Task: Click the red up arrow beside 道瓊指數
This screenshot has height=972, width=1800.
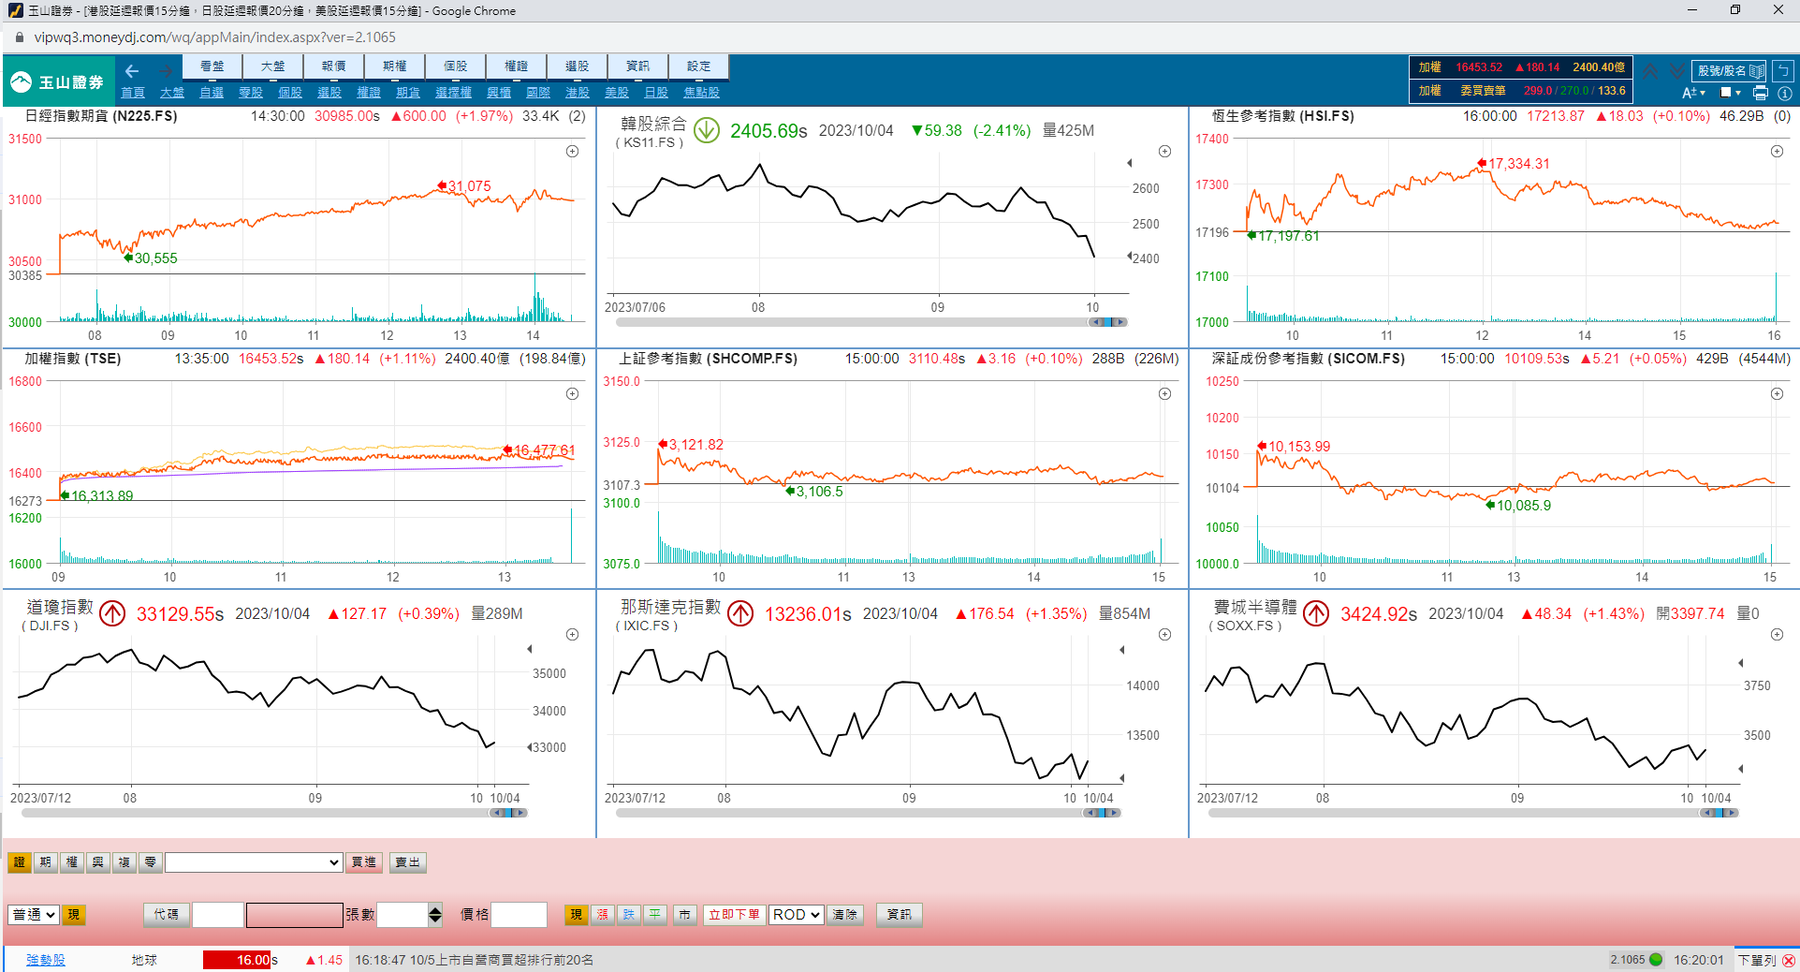Action: coord(112,613)
